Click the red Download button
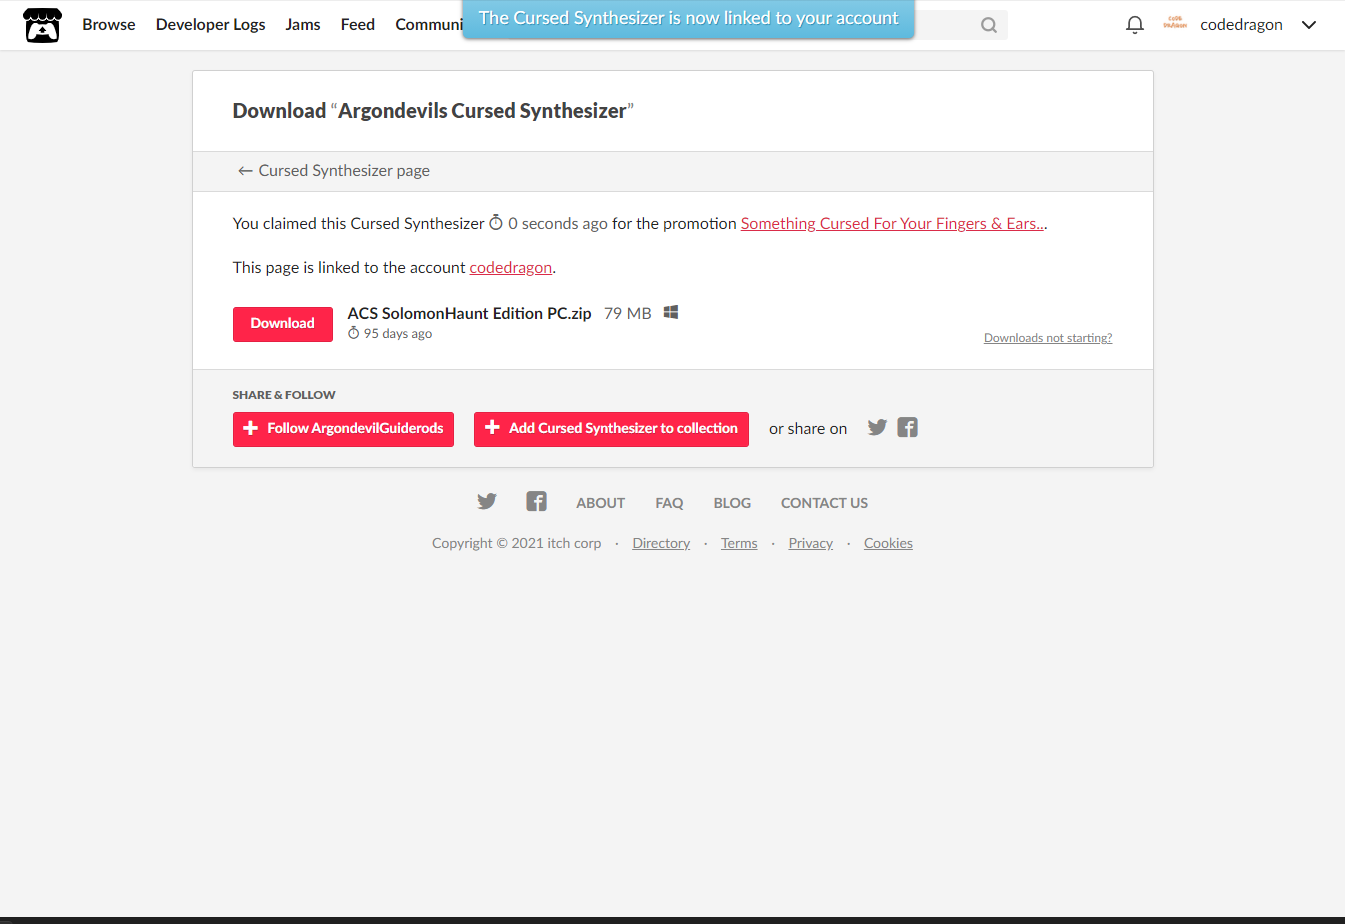 [283, 324]
